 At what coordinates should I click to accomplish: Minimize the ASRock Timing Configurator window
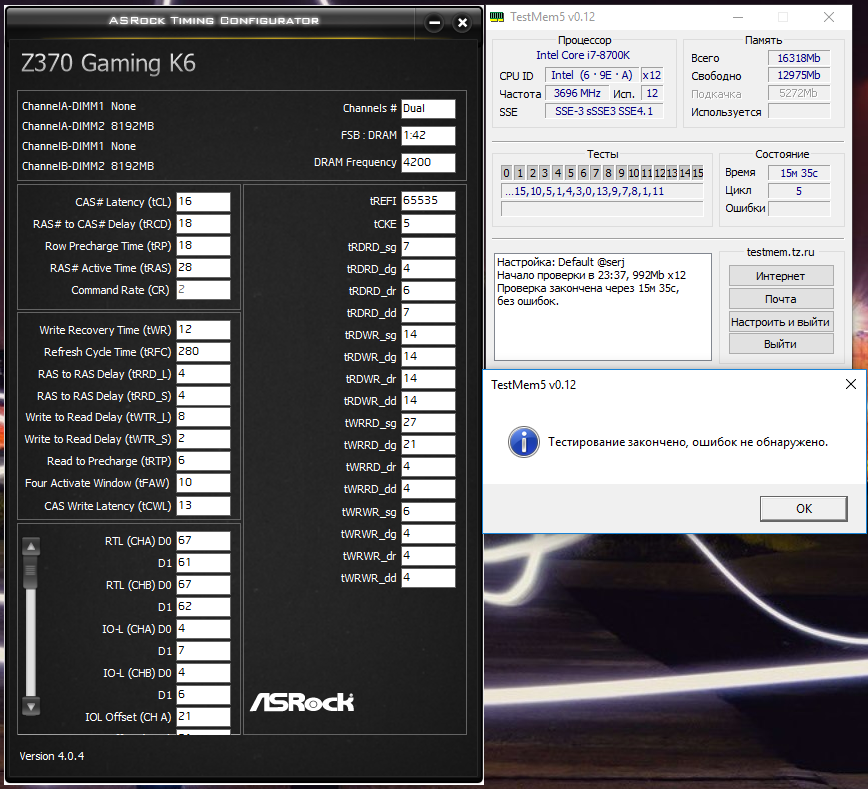tap(435, 23)
